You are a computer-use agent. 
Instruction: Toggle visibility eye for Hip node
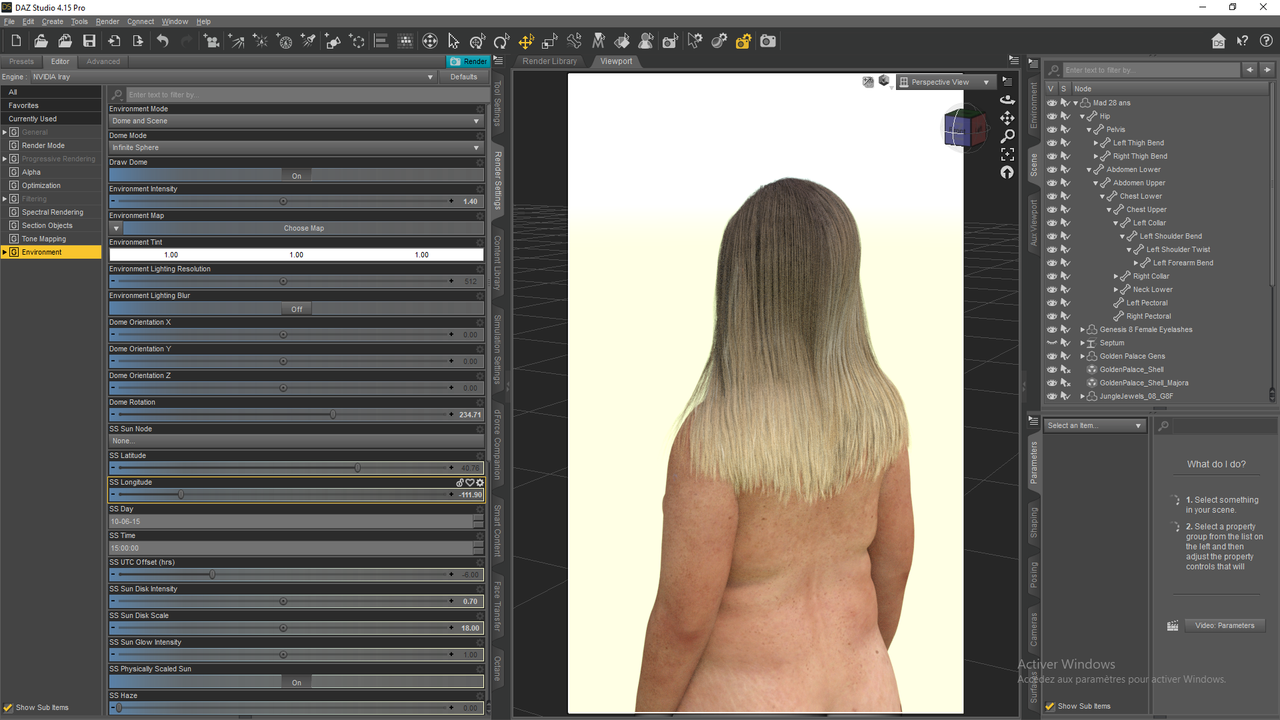click(1052, 116)
